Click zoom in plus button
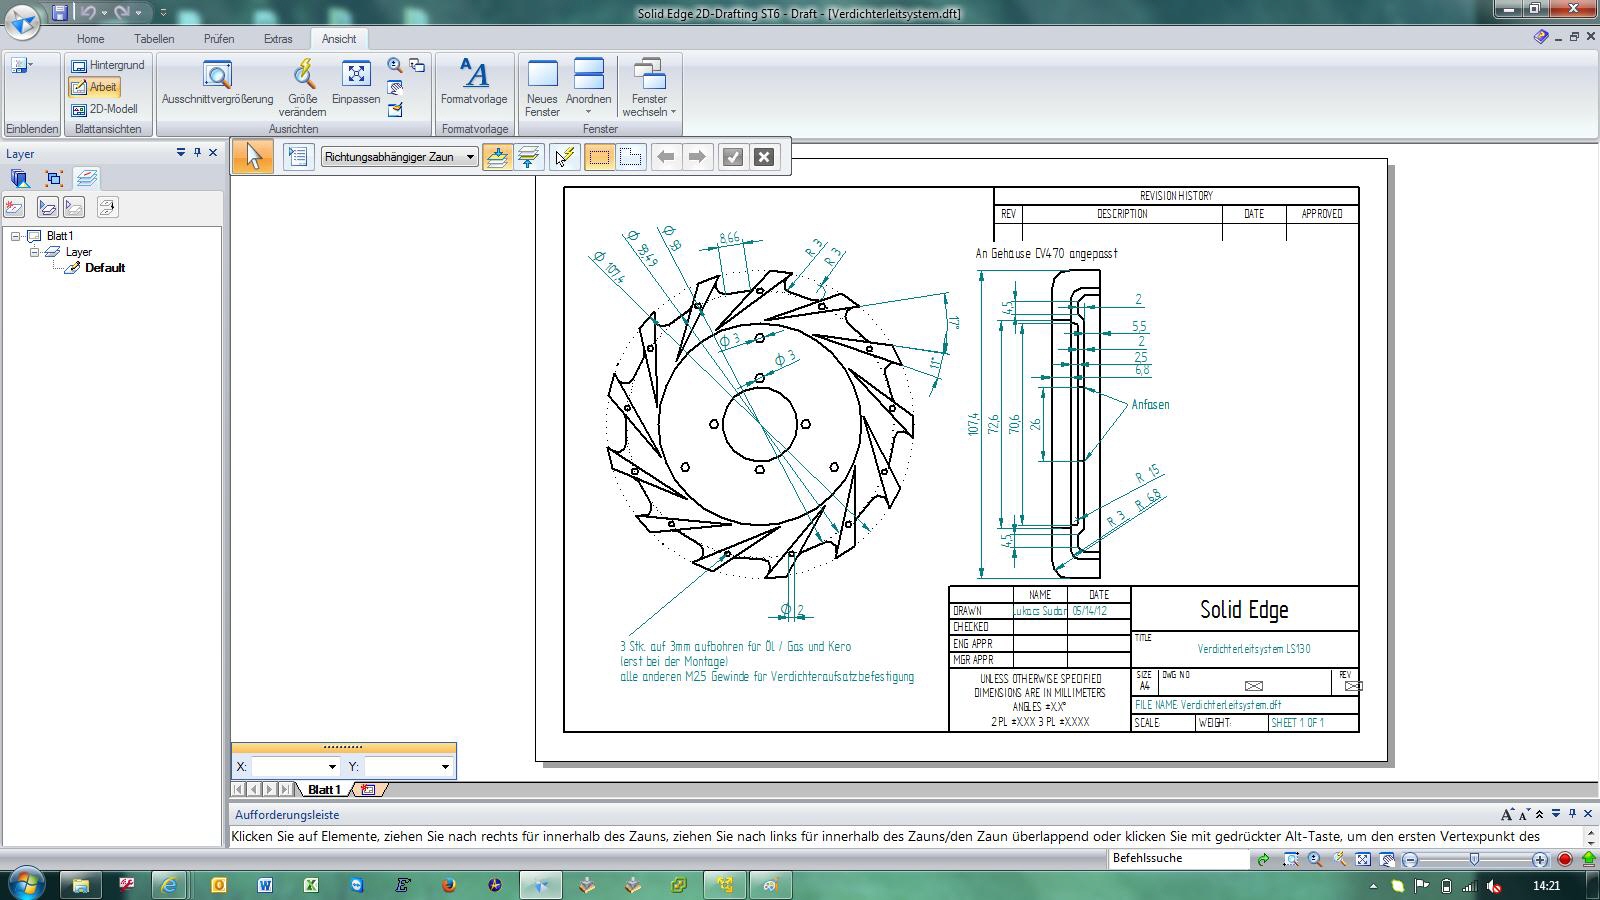This screenshot has height=900, width=1600. (1540, 859)
